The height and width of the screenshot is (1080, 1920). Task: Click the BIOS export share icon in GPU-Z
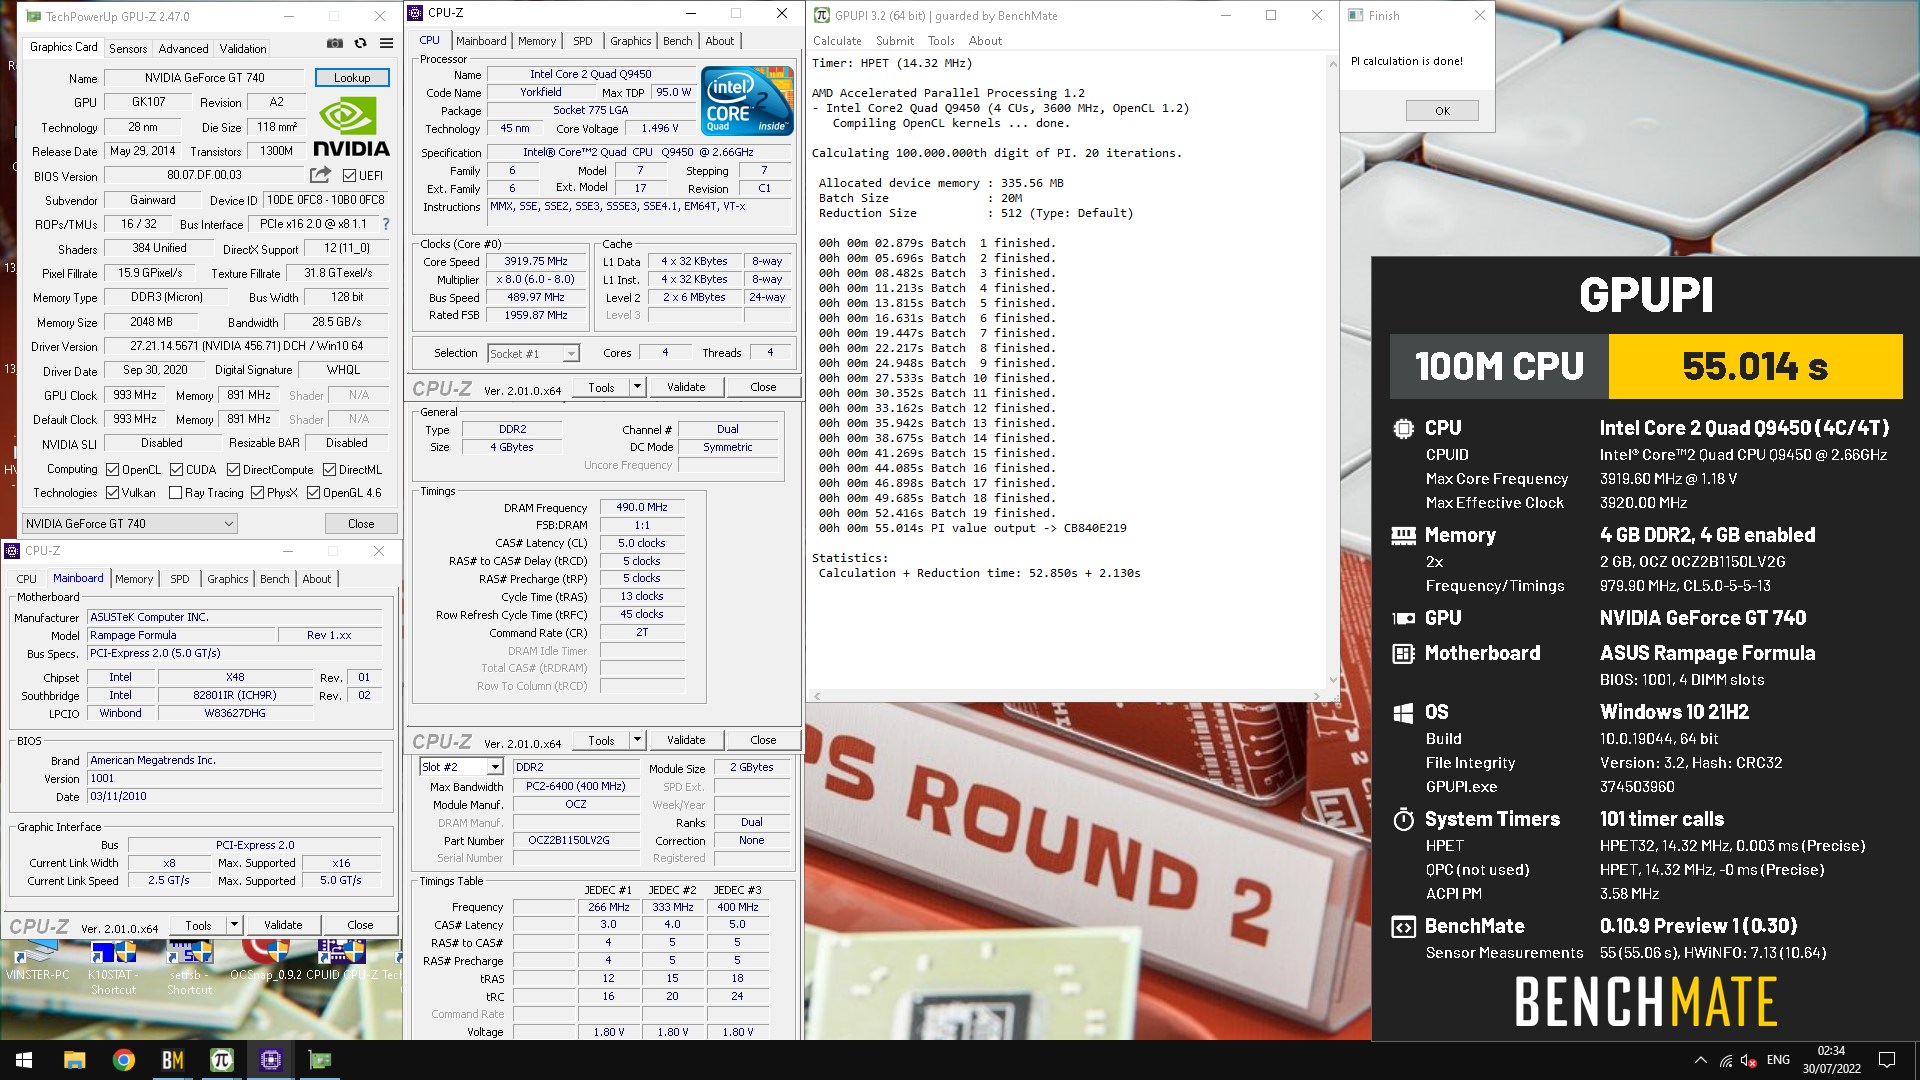tap(320, 175)
